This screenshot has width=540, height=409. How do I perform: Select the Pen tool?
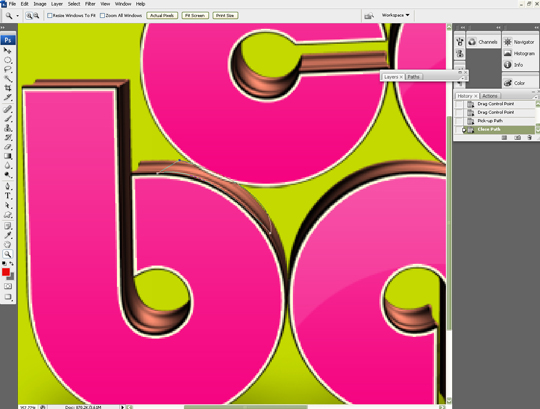click(8, 186)
